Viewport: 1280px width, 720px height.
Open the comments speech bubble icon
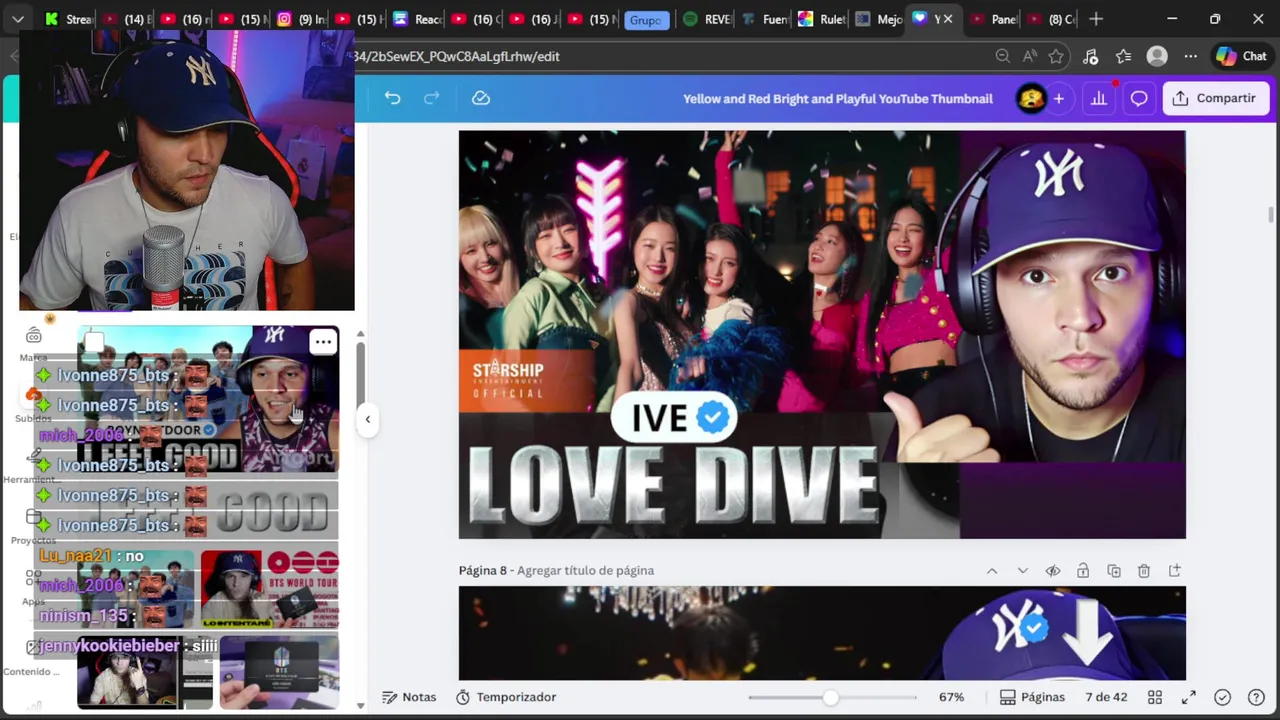[x=1139, y=98]
